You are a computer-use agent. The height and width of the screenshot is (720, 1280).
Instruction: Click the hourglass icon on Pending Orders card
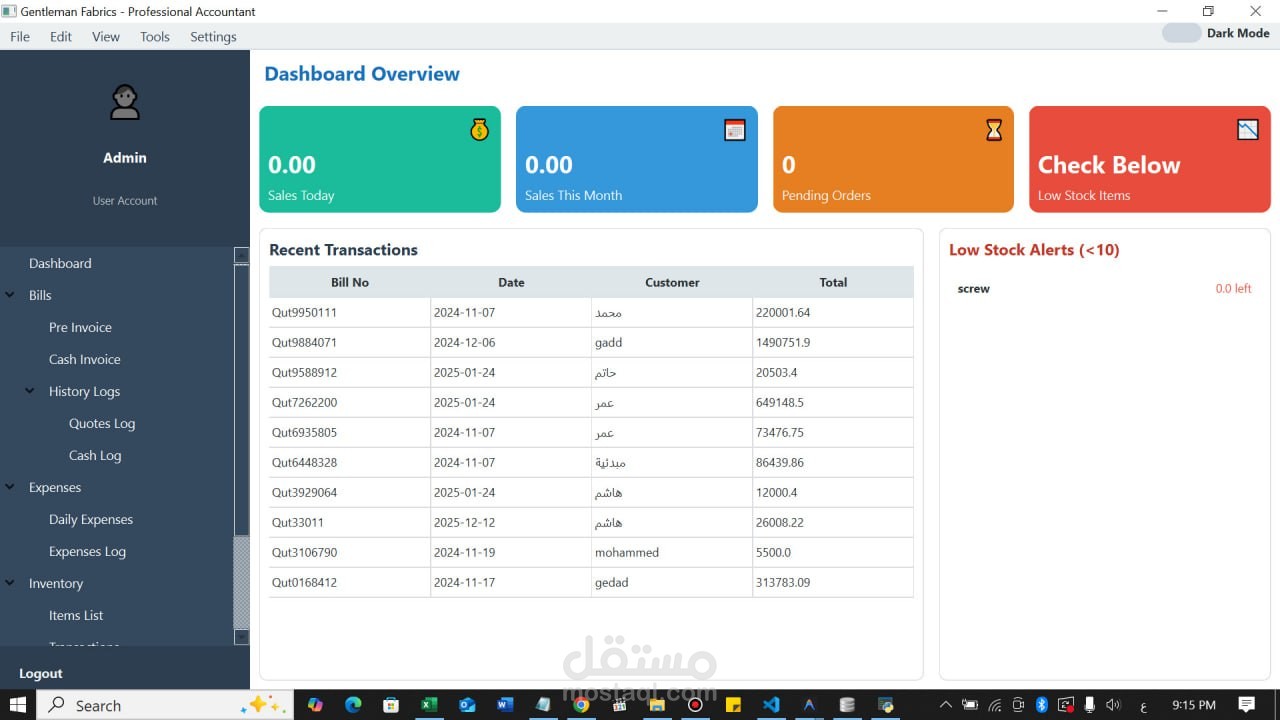tap(994, 130)
